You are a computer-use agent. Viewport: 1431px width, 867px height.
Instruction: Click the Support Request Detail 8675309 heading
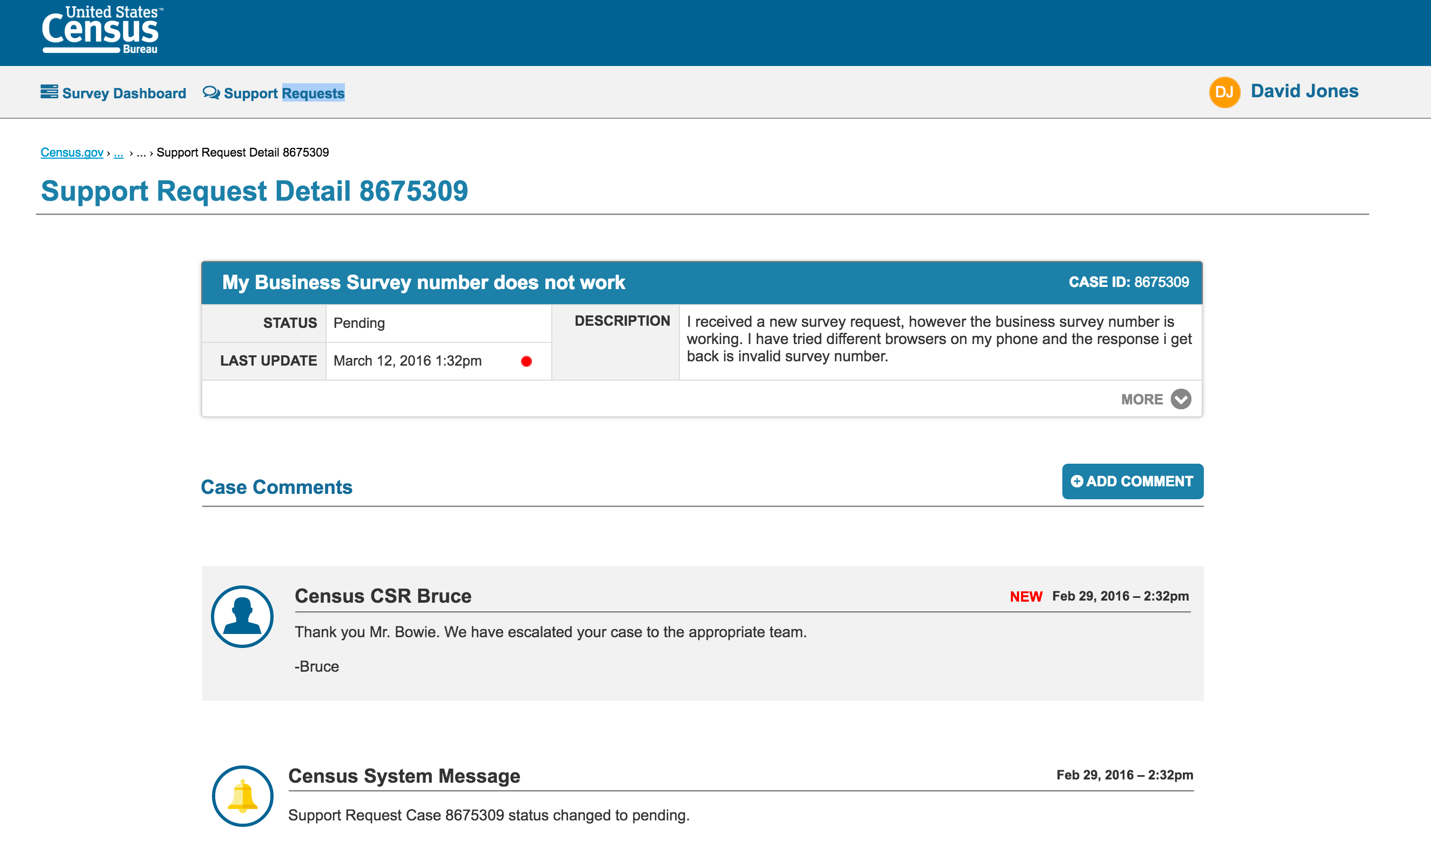254,191
